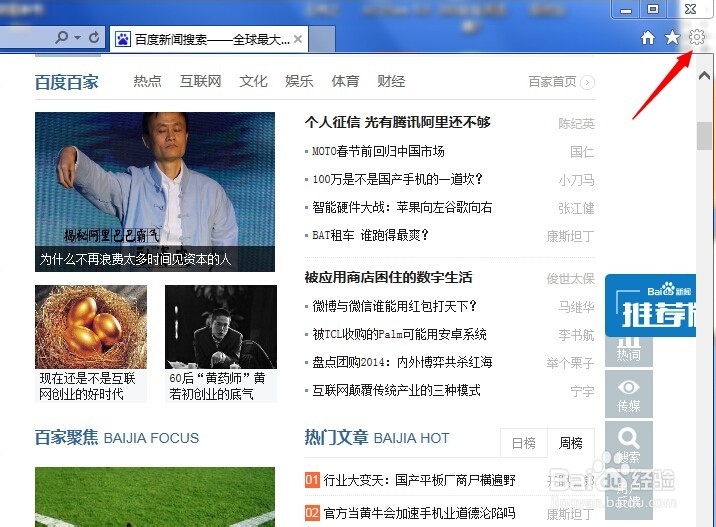
Task: Open article MOTO春节前回归中国市场
Action: (378, 151)
